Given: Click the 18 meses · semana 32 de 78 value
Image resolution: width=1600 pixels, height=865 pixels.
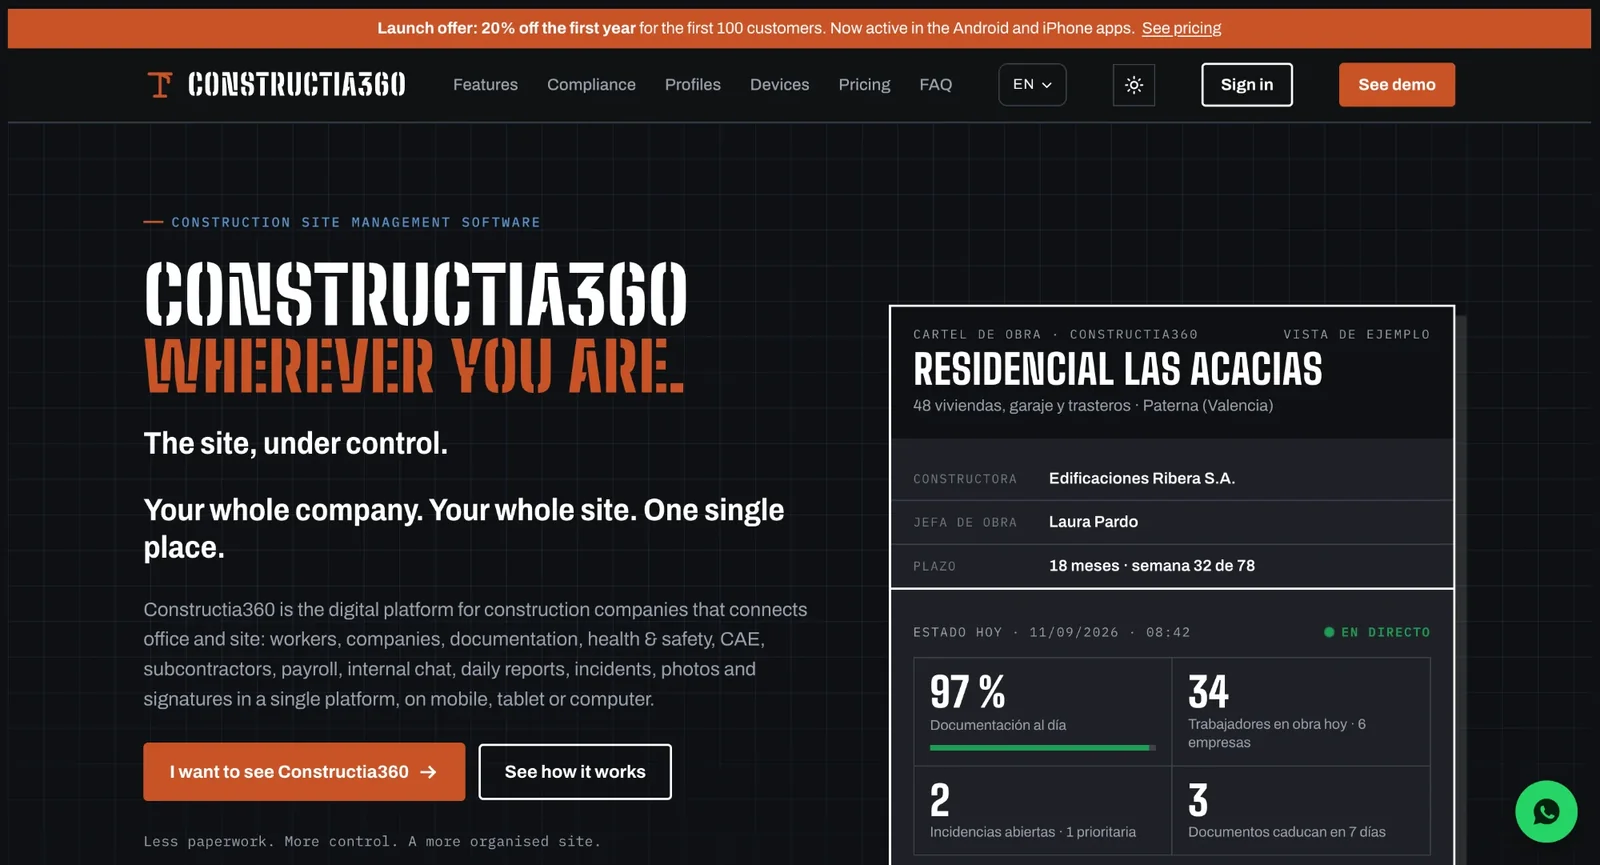Looking at the screenshot, I should point(1152,566).
